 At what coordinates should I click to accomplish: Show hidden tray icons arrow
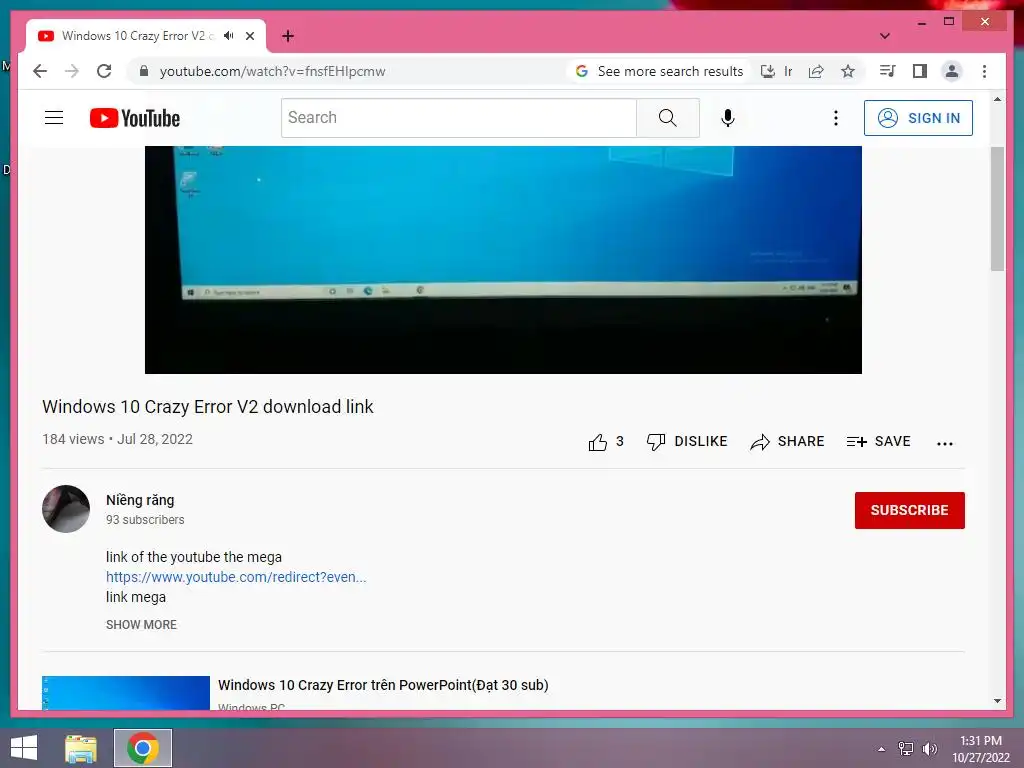pos(881,749)
